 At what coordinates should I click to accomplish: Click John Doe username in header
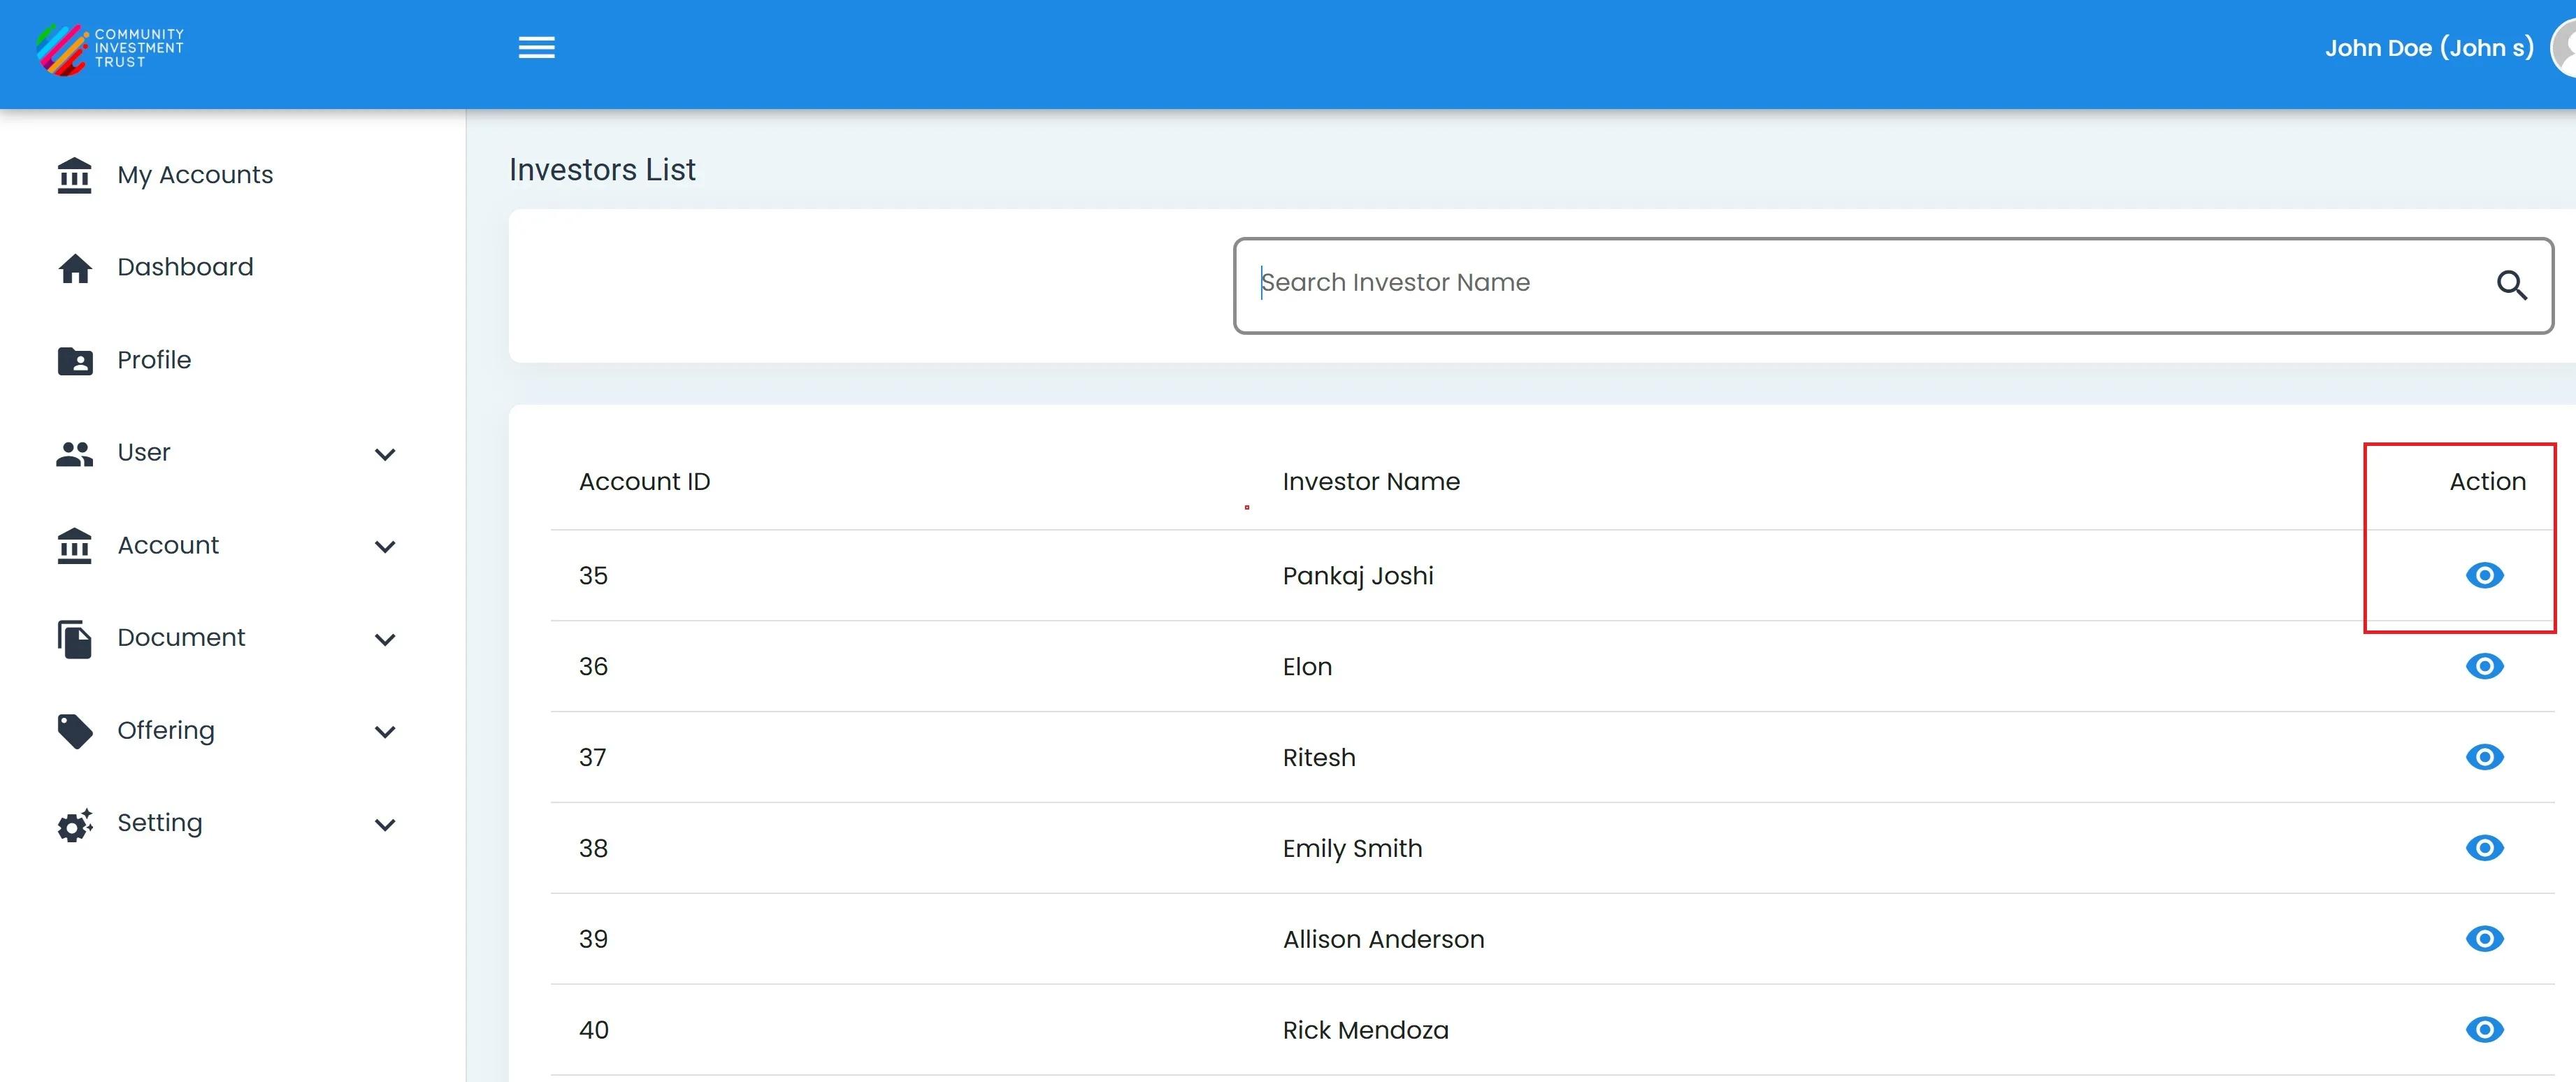click(2428, 48)
